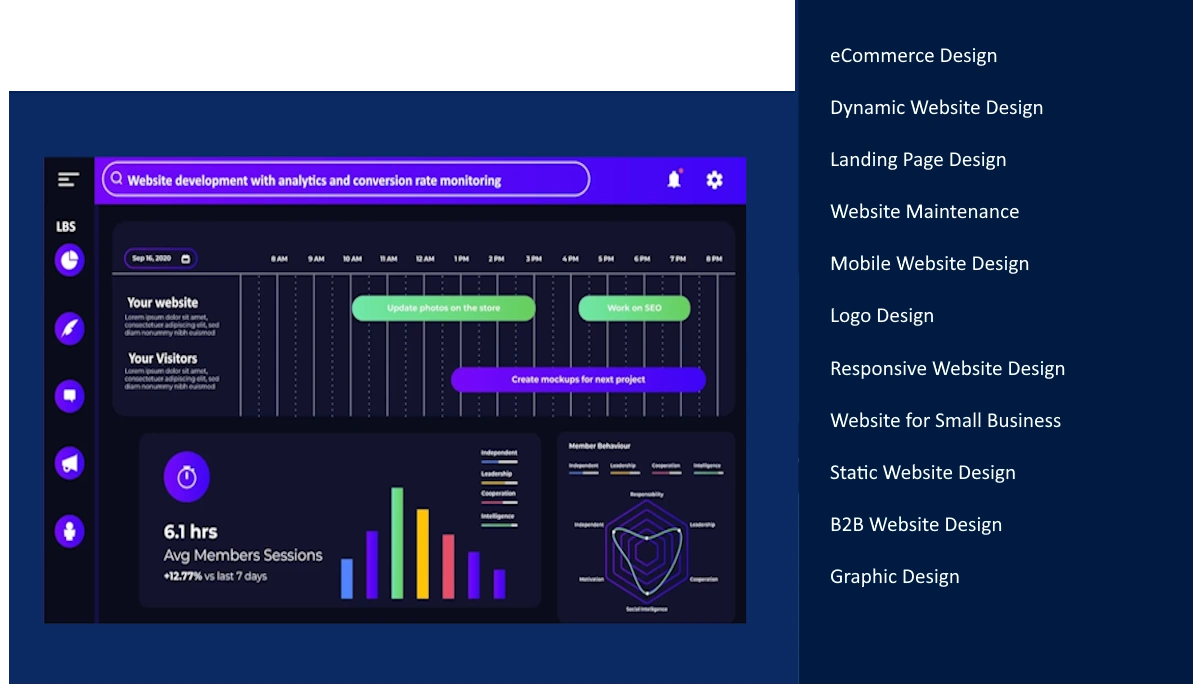The height and width of the screenshot is (686, 1200).
Task: Open the hamburger menu icon
Action: (68, 180)
